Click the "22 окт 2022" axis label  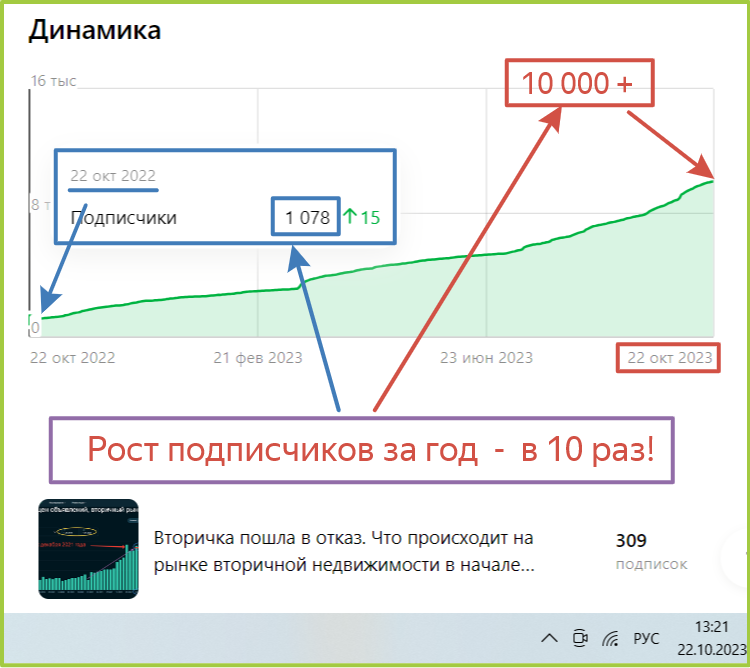click(x=72, y=358)
